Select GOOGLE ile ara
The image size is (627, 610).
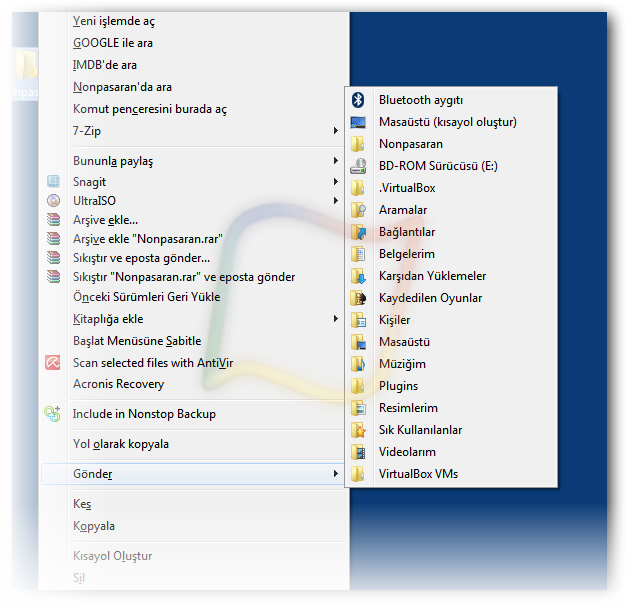pyautogui.click(x=113, y=43)
